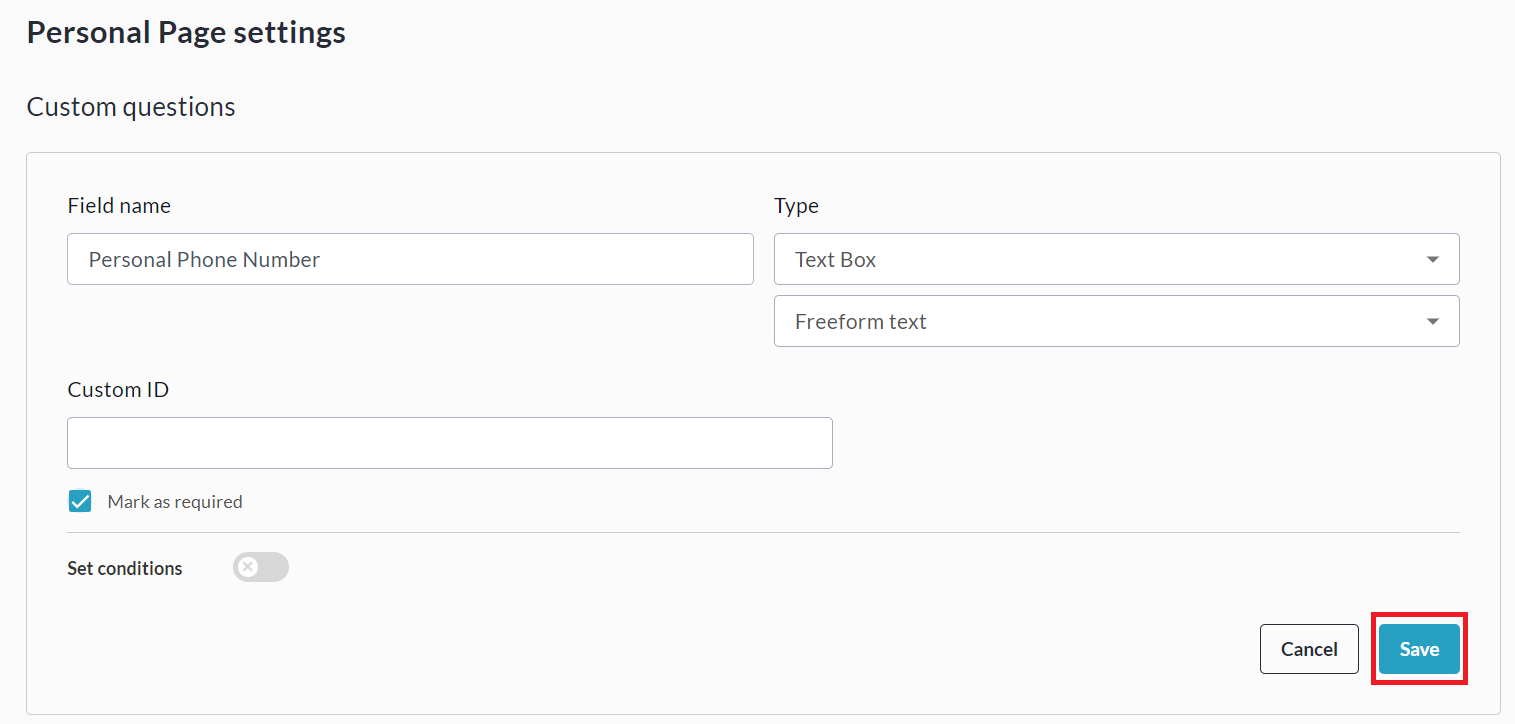Click the Personal Phone Number text

coord(204,259)
